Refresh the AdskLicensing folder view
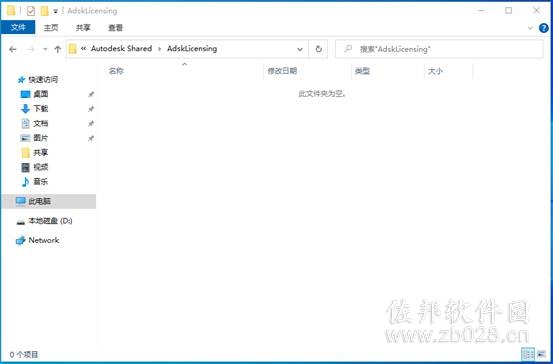This screenshot has height=364, width=553. [318, 49]
